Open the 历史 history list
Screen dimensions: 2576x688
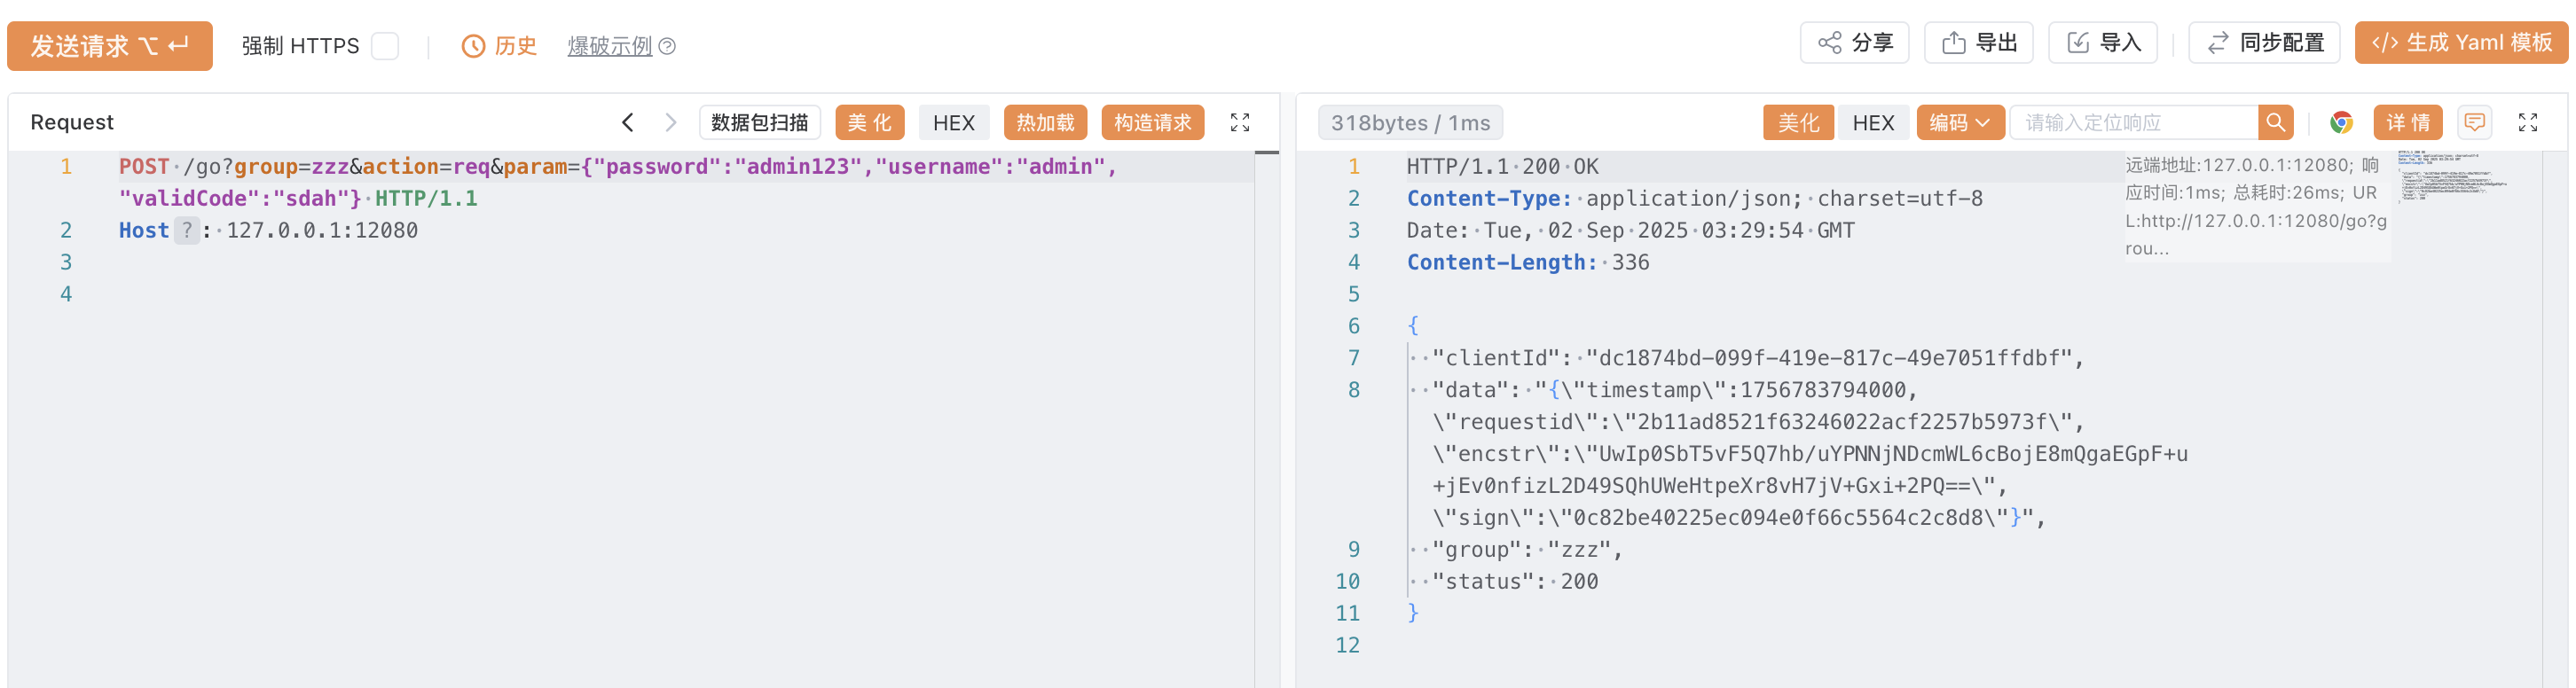(x=500, y=46)
